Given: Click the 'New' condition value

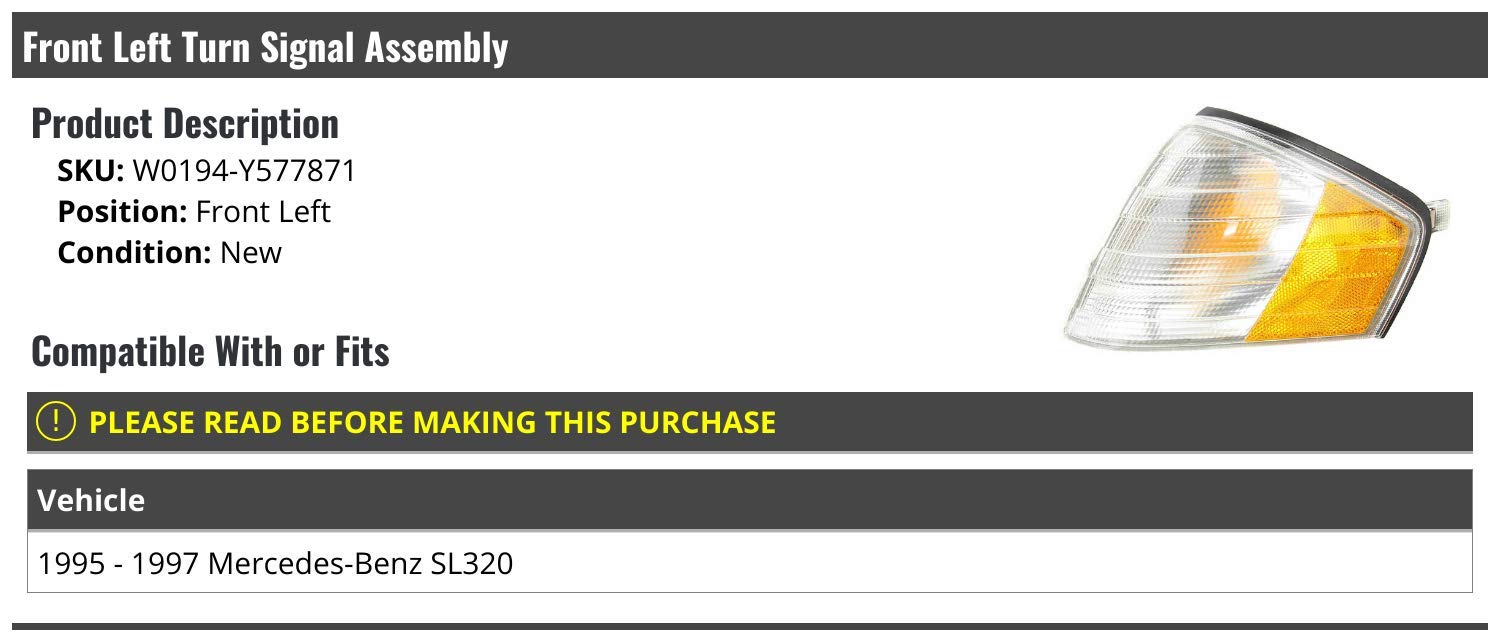Looking at the screenshot, I should click(x=251, y=251).
